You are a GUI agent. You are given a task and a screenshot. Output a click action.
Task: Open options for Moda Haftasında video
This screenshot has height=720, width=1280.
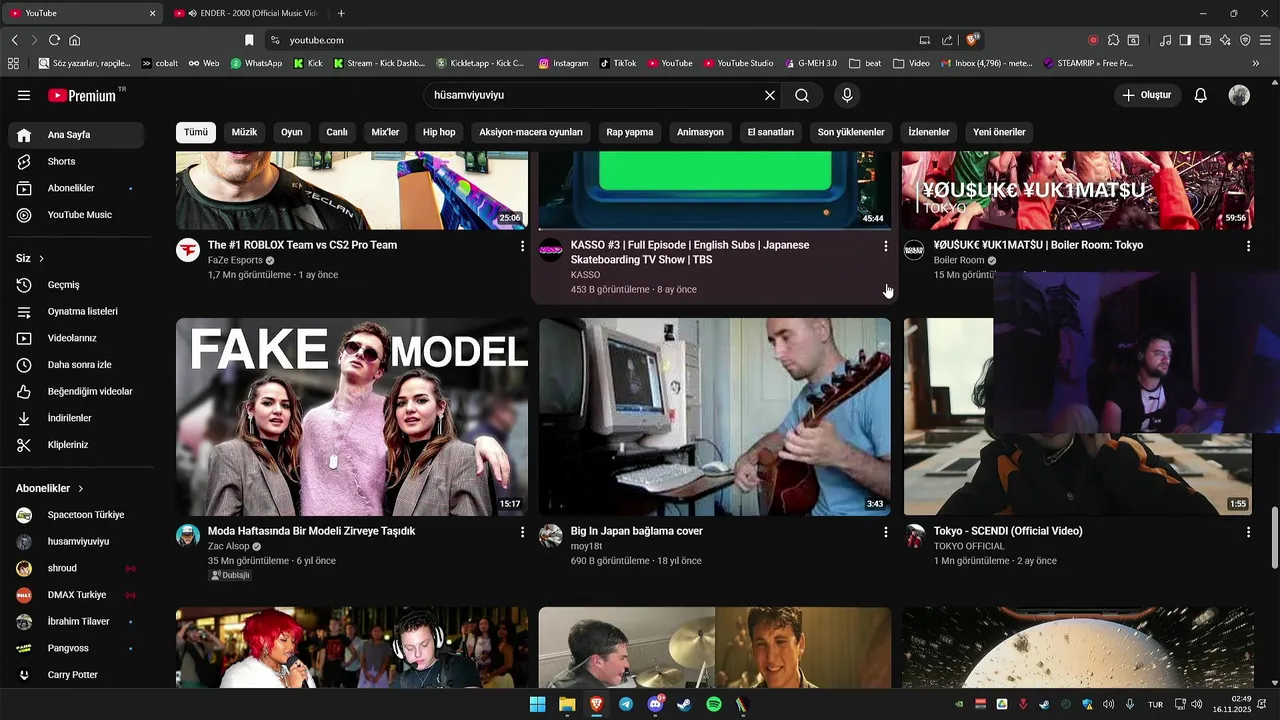(x=522, y=533)
